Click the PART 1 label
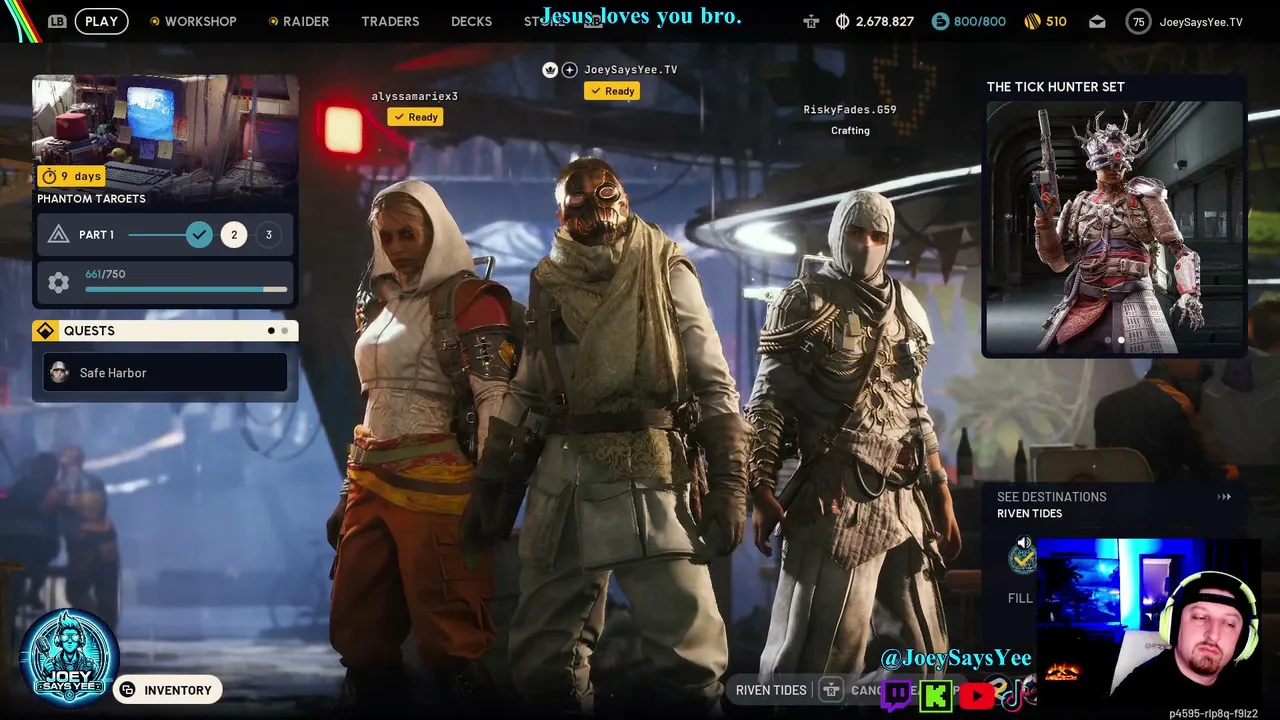Viewport: 1280px width, 720px height. 96,235
